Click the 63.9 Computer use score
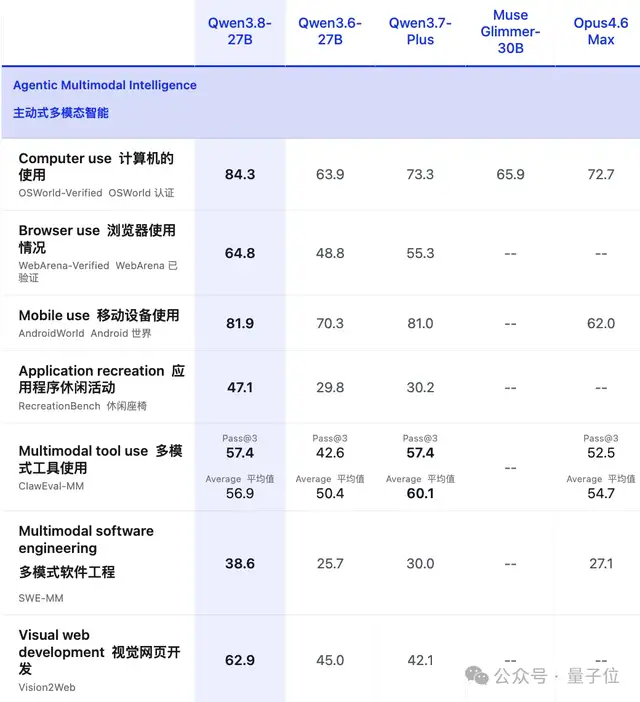This screenshot has height=702, width=640. pos(330,174)
